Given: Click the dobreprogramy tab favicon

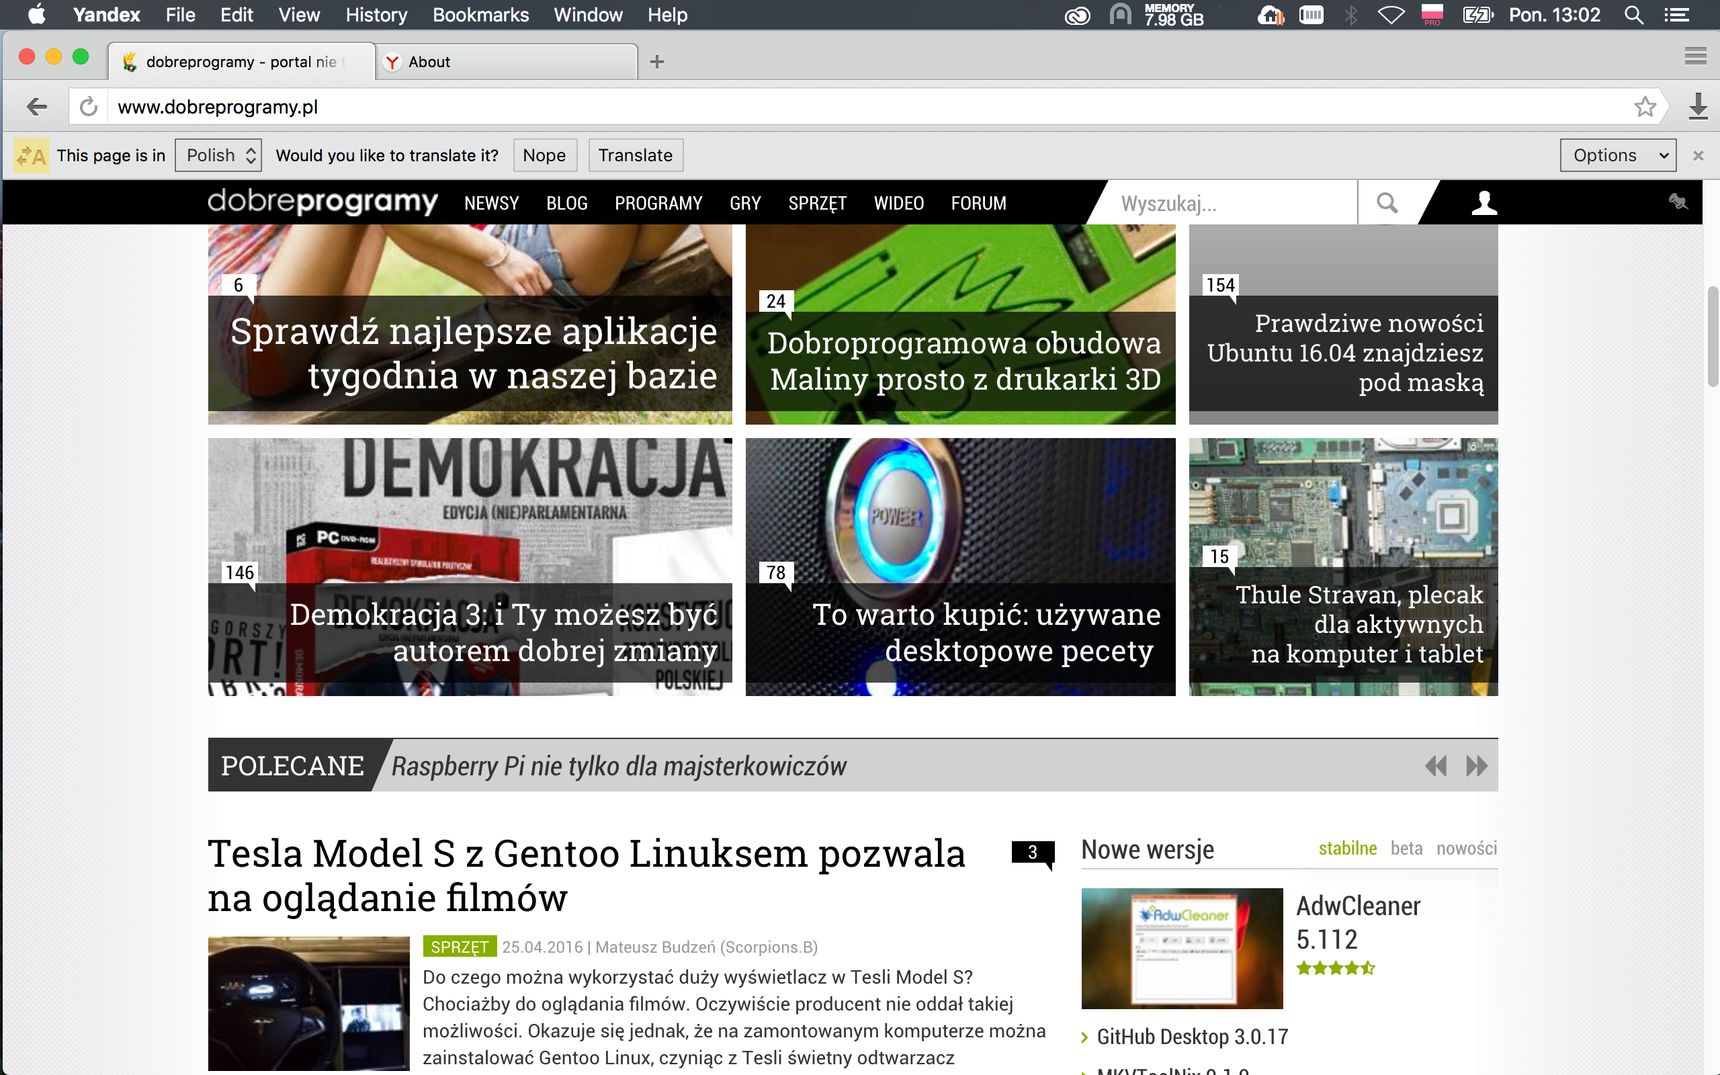Looking at the screenshot, I should [130, 62].
